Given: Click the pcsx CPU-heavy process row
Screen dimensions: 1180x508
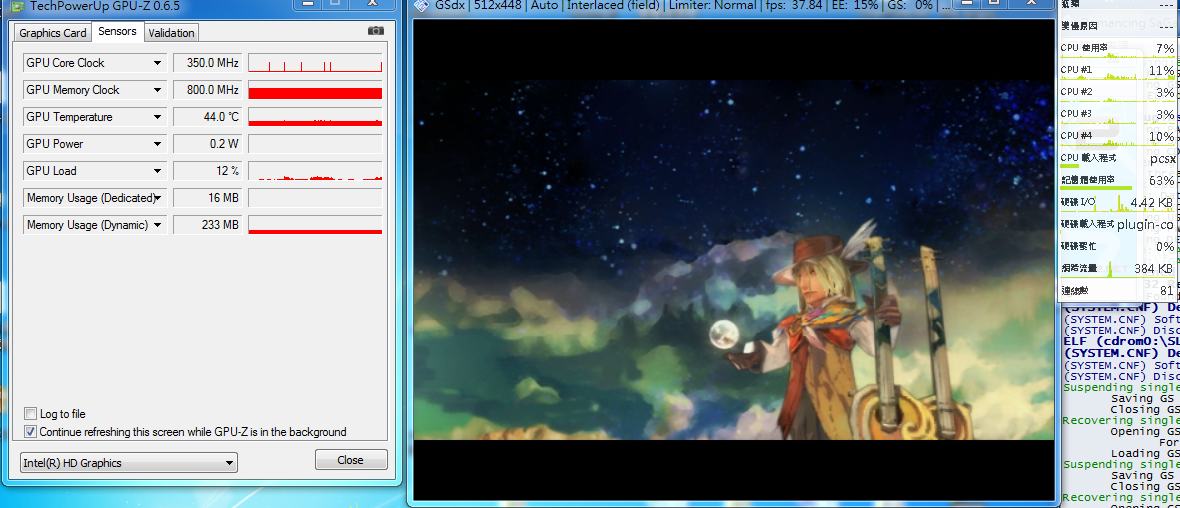Looking at the screenshot, I should 1118,159.
